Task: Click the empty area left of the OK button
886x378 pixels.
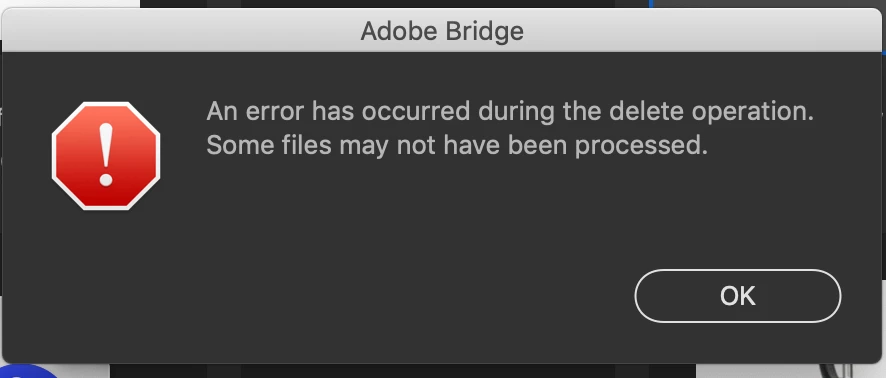Action: pos(396,296)
